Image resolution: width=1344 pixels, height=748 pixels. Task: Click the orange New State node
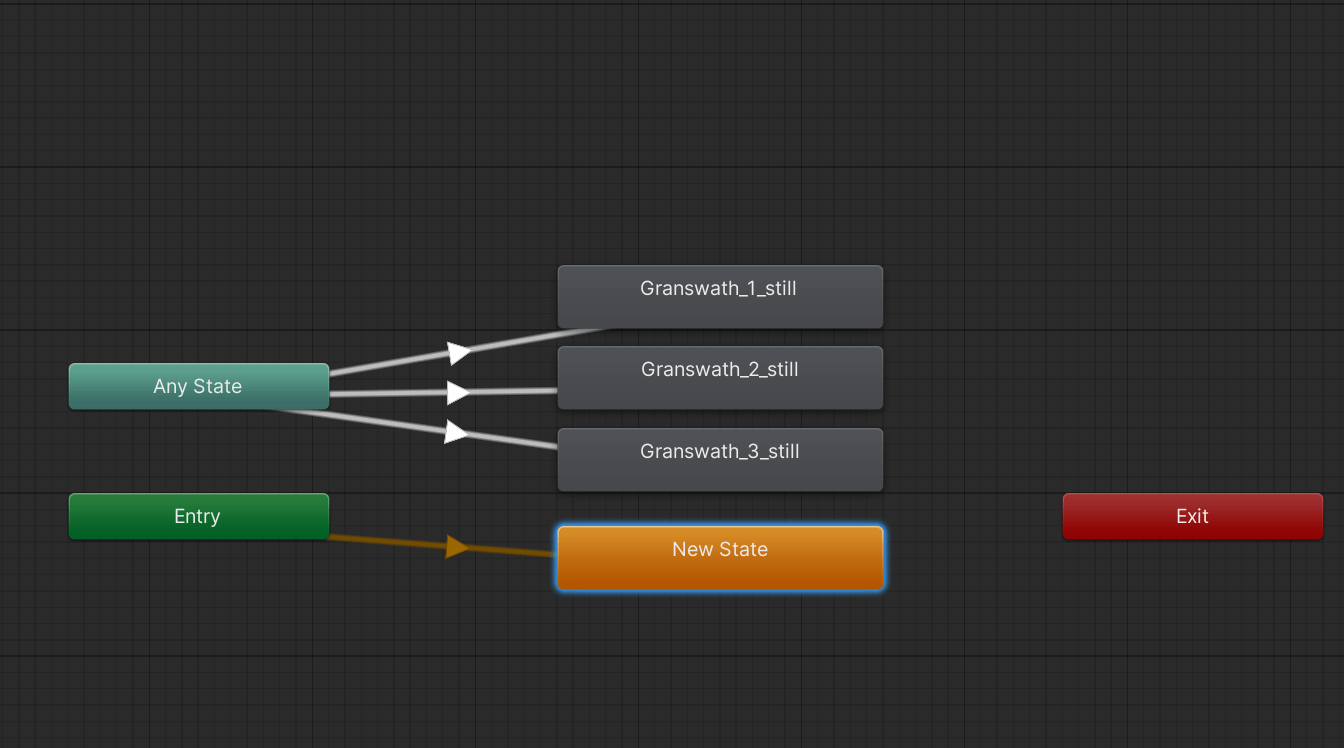(720, 557)
